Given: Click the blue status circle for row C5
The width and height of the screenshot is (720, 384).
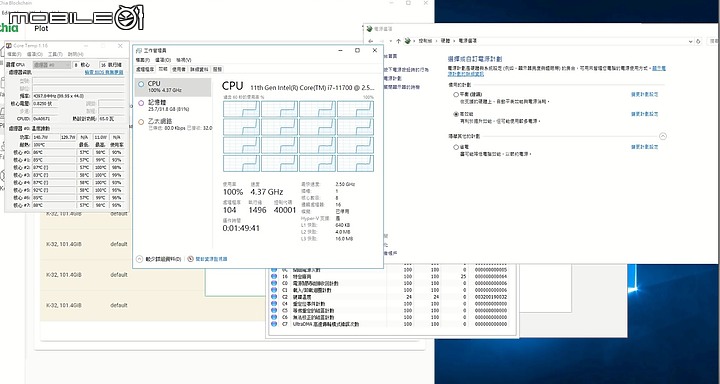Looking at the screenshot, I should pyautogui.click(x=274, y=311).
